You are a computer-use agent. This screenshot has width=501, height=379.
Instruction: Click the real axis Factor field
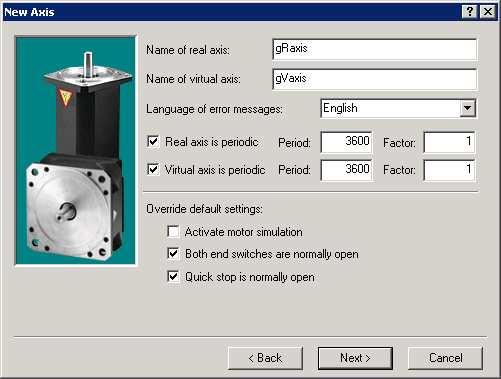[449, 142]
